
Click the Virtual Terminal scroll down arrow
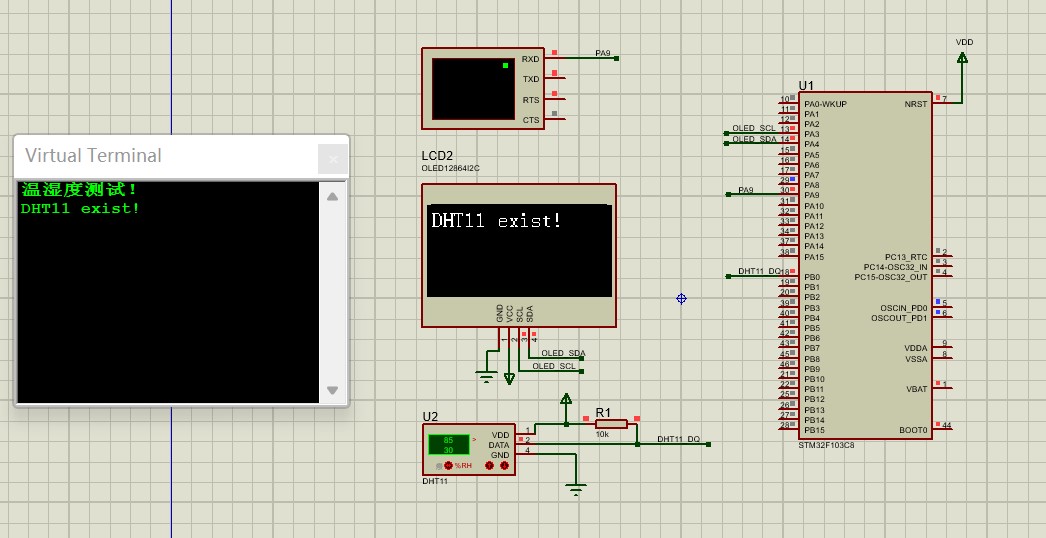[333, 390]
